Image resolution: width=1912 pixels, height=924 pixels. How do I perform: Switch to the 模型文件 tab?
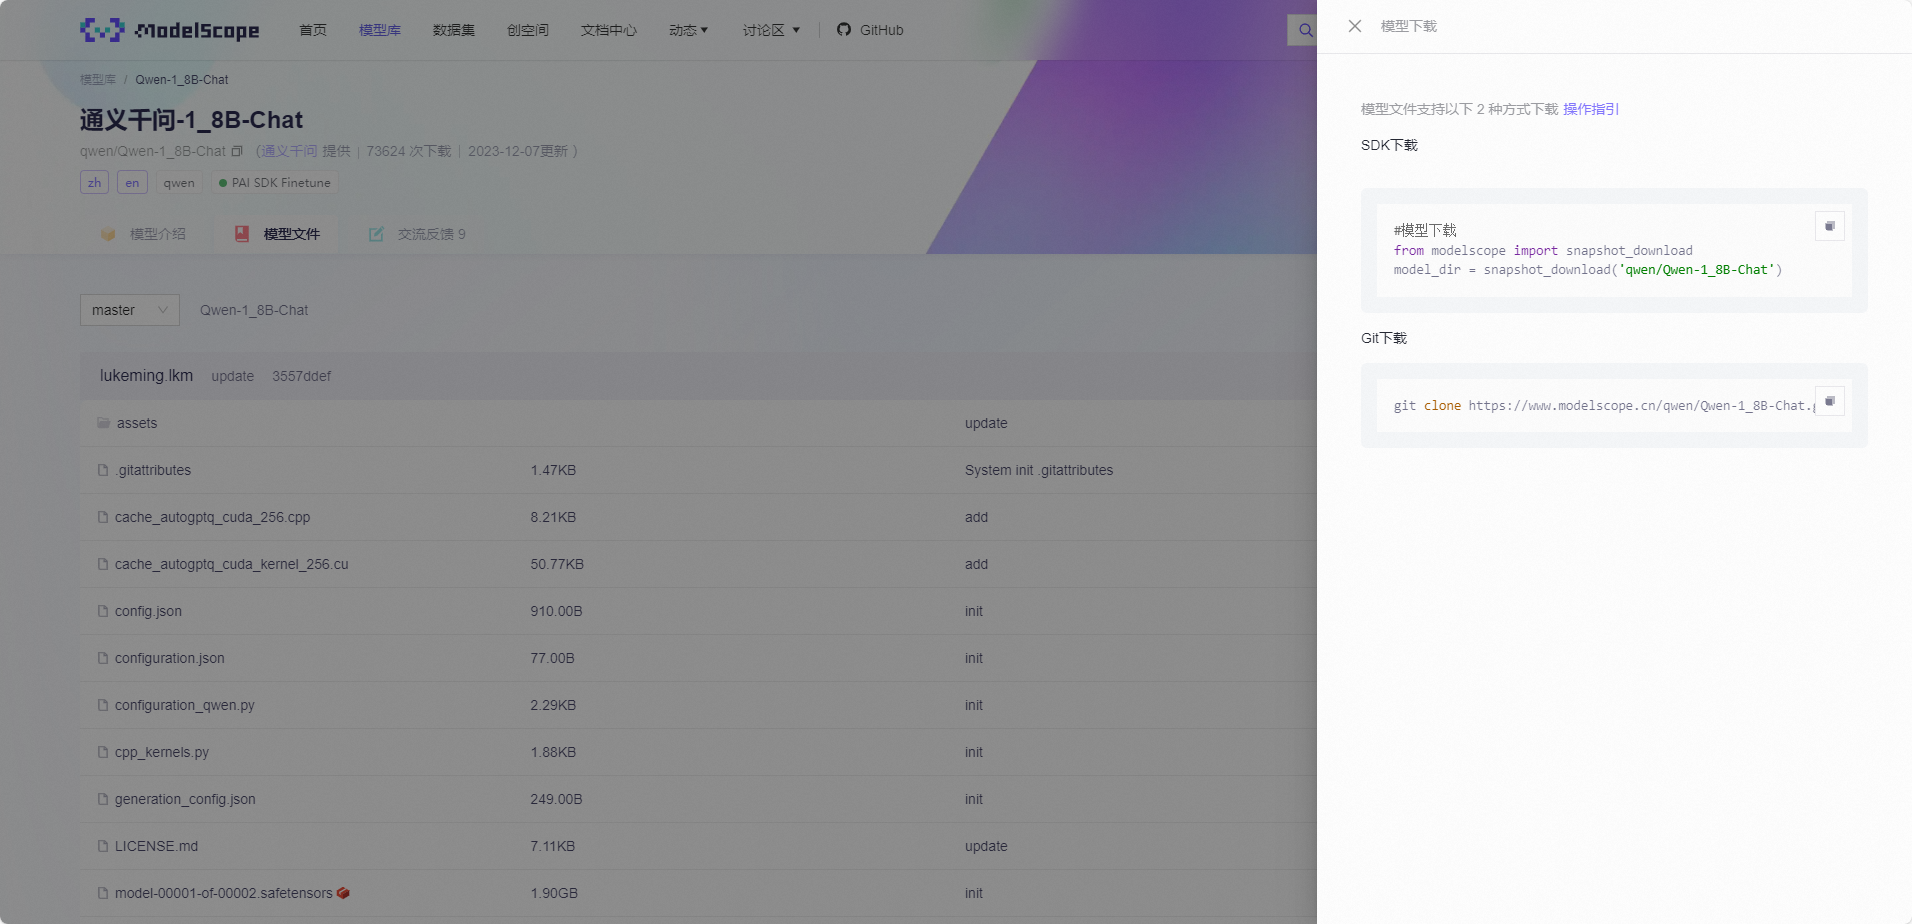(x=278, y=234)
